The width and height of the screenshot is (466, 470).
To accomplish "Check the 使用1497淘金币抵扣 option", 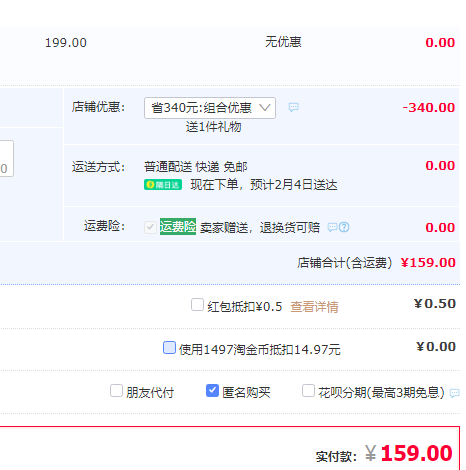I will coord(169,347).
